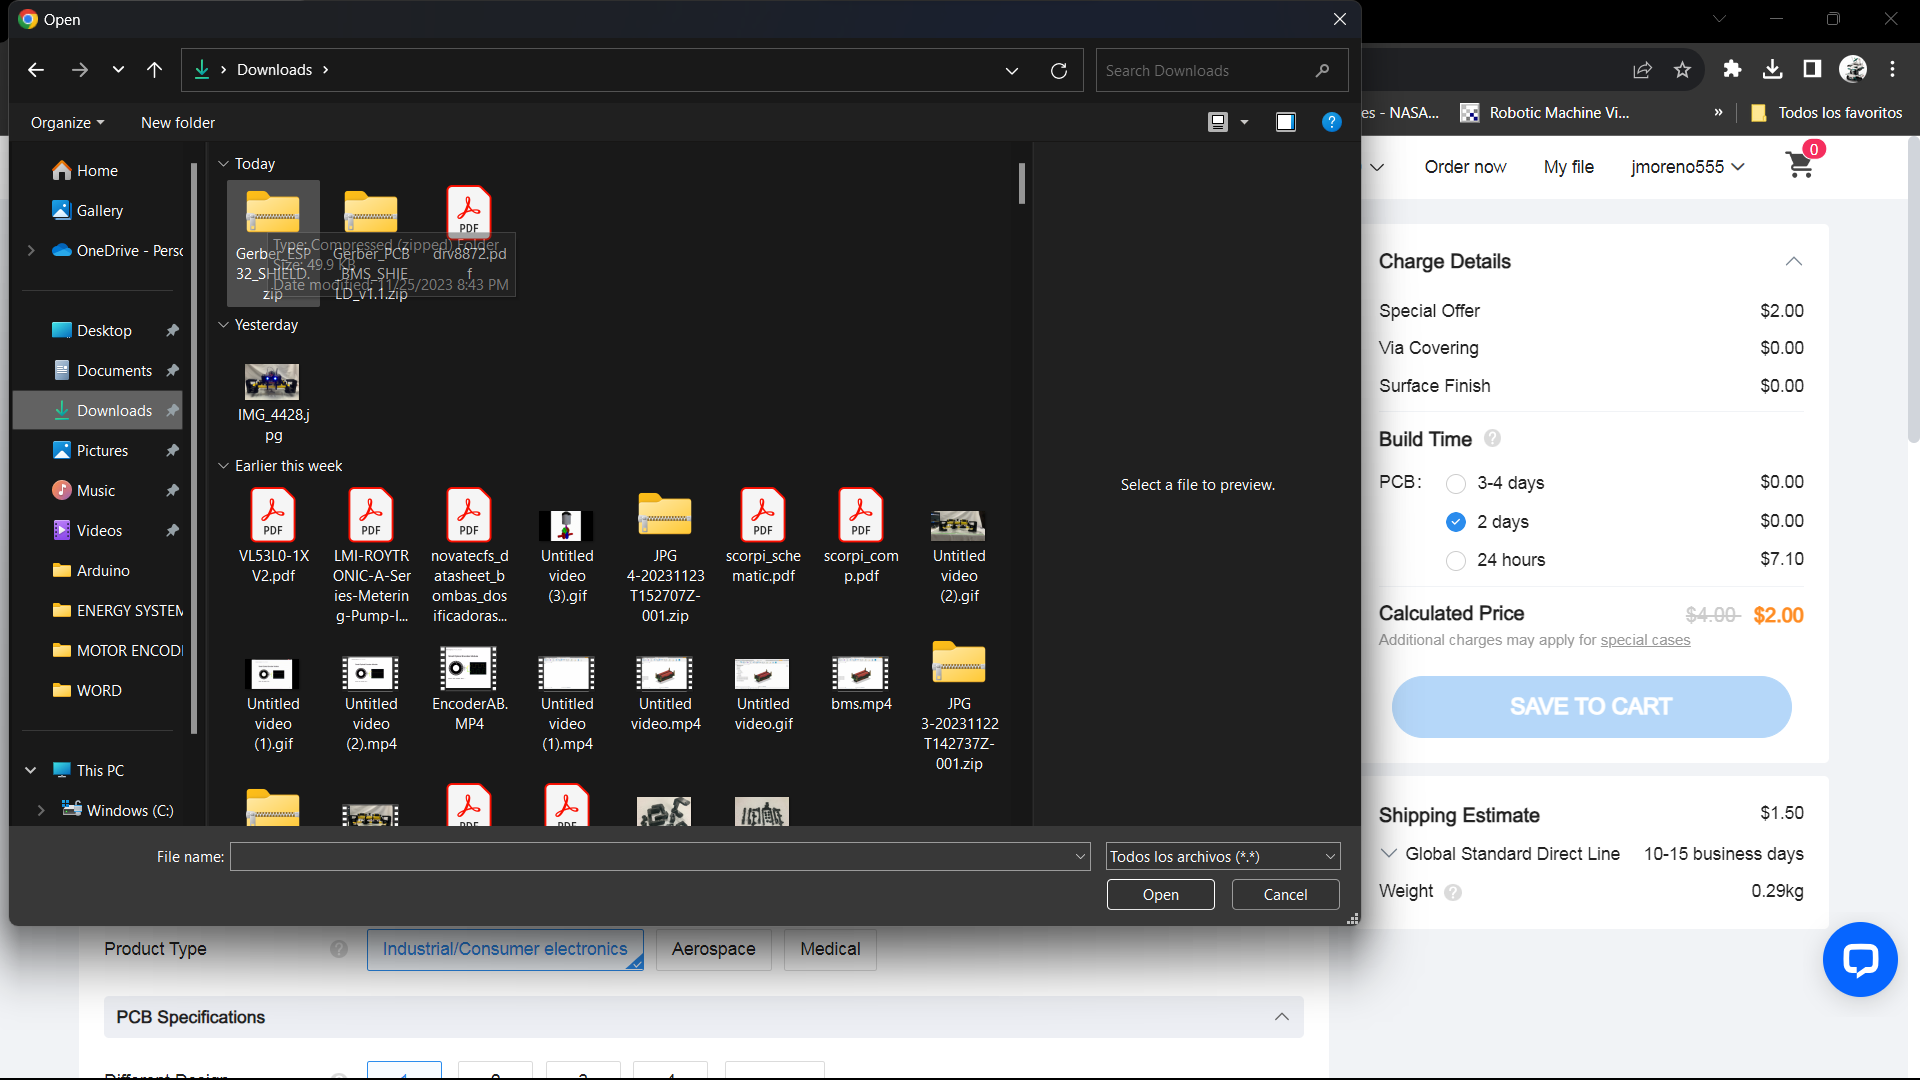Click the SAVE TO CART button
This screenshot has height=1080, width=1920.
[1590, 707]
